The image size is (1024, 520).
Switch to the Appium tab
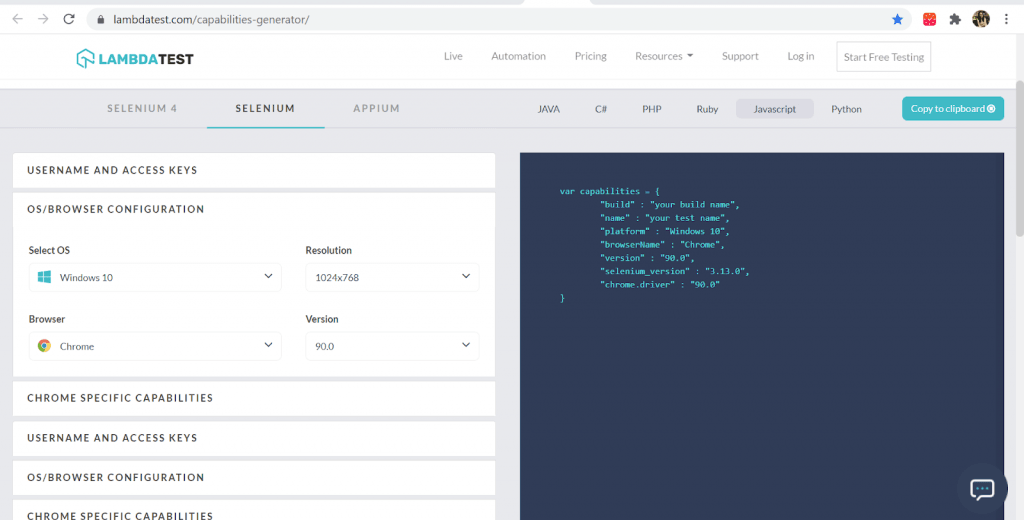(x=376, y=108)
